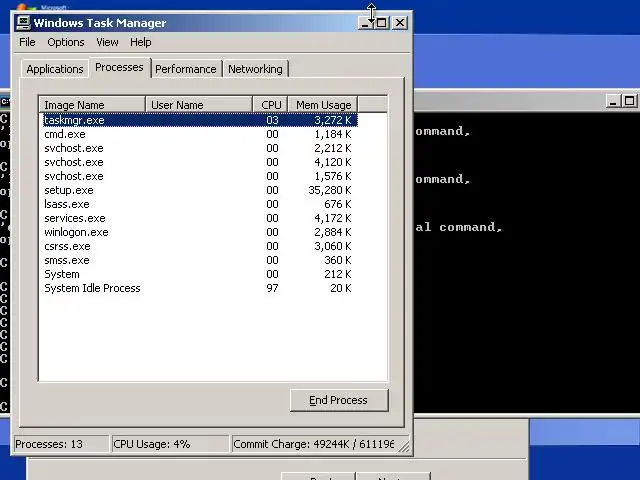Open the Help menu

pos(141,42)
